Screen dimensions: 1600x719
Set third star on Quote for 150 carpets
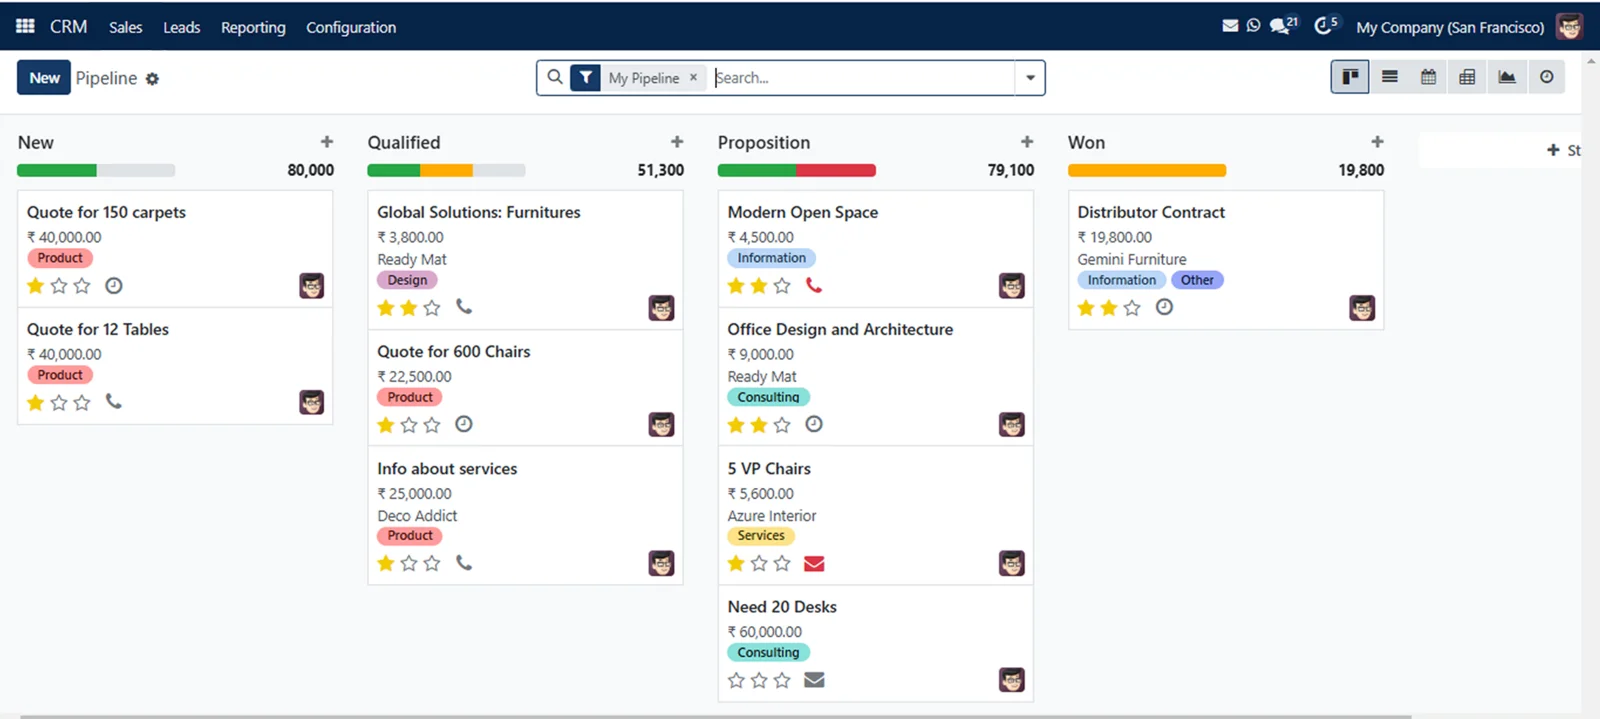82,286
